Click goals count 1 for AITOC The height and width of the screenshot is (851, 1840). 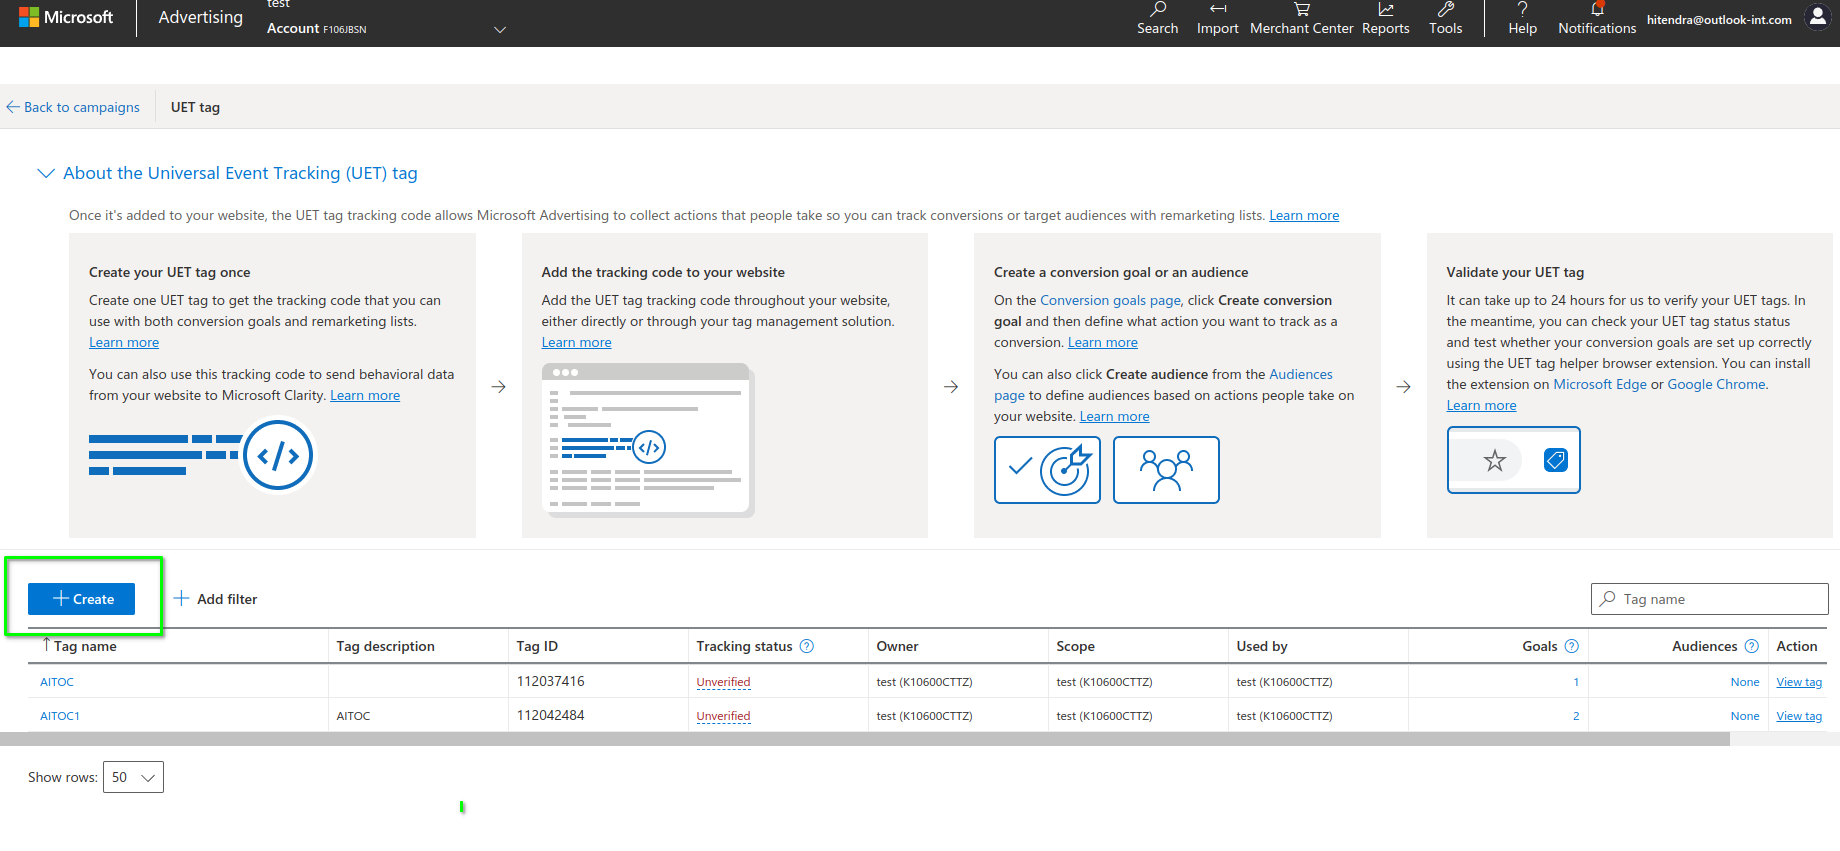pos(1576,682)
